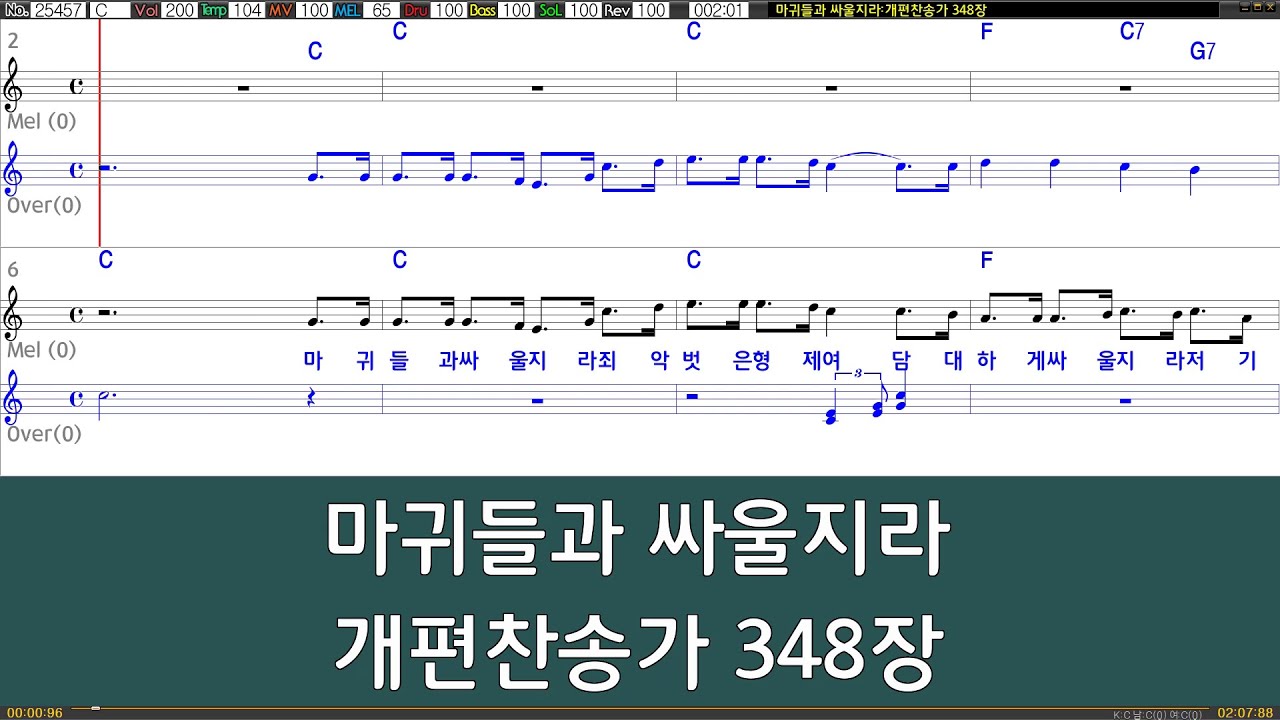The height and width of the screenshot is (720, 1280).
Task: Maximize the karaoke player window
Action: pos(1256,7)
